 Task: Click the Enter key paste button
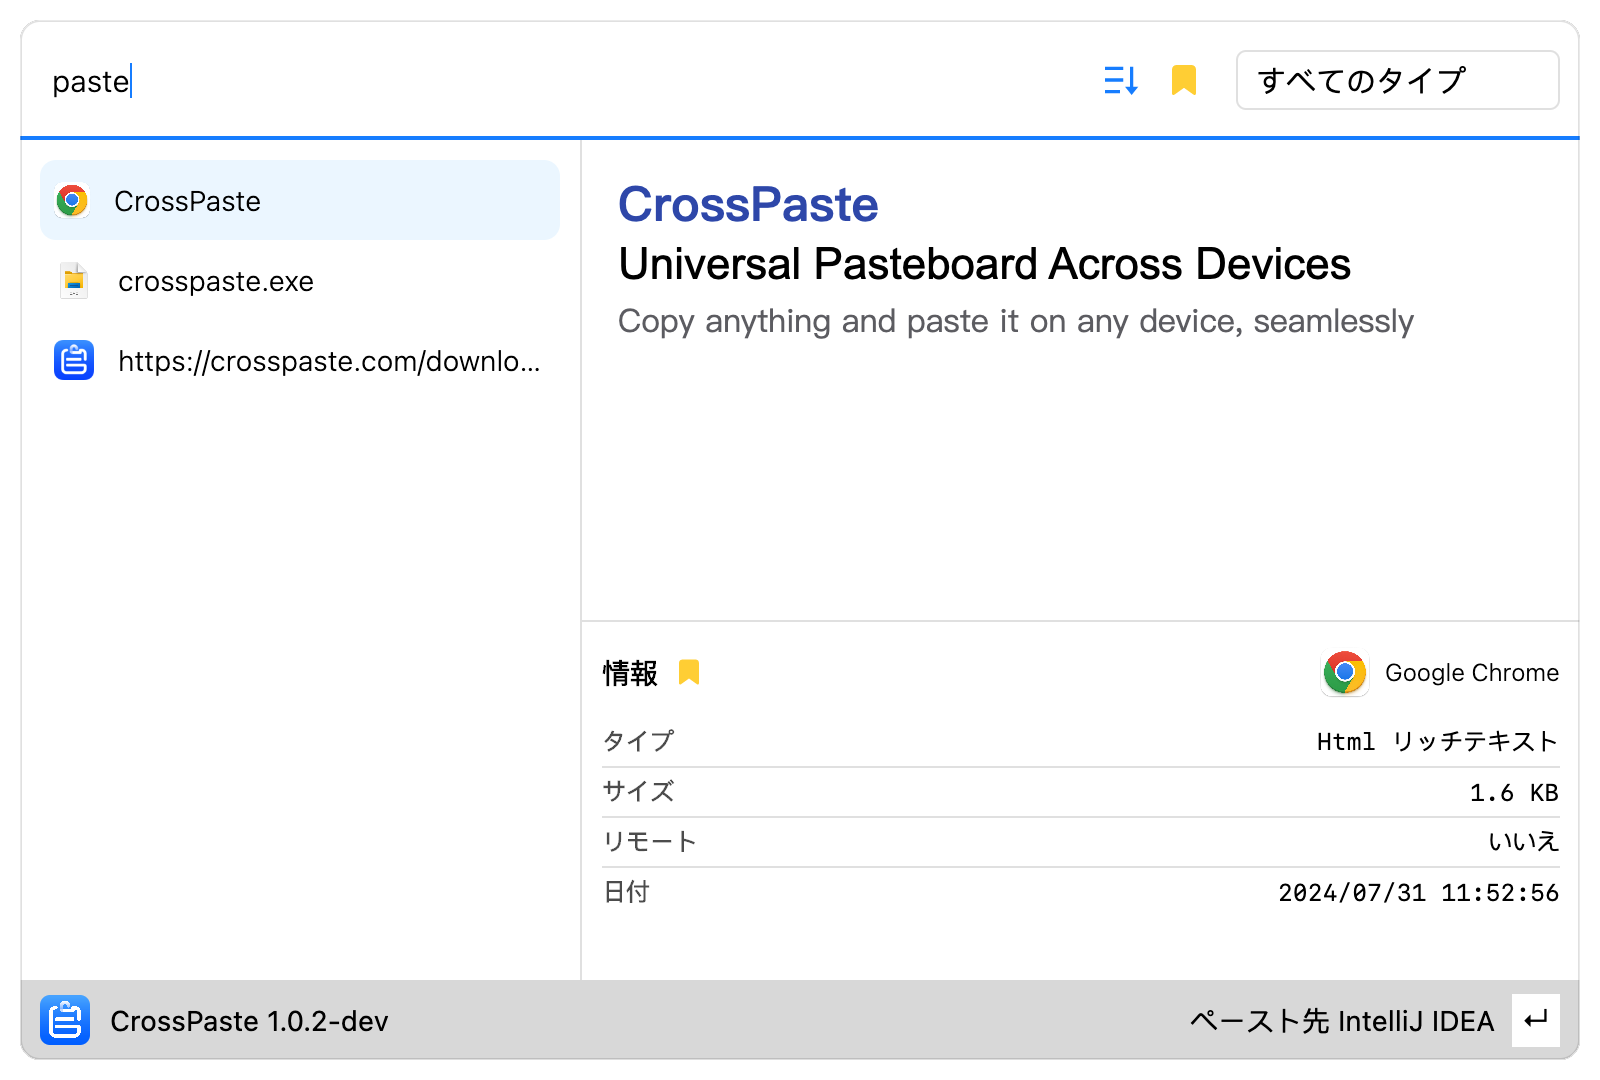tap(1535, 1020)
